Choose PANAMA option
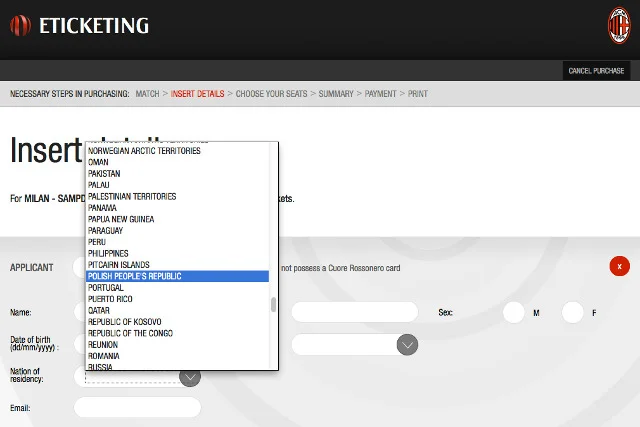The image size is (640, 427). point(178,208)
